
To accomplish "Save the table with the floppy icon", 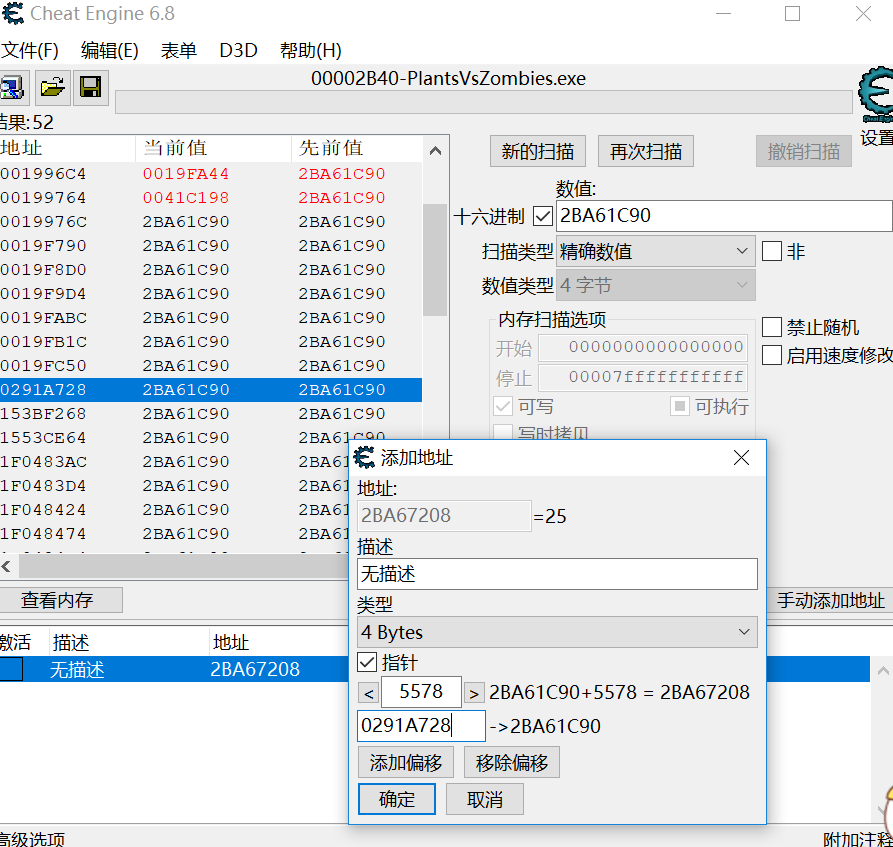I will click(x=91, y=88).
